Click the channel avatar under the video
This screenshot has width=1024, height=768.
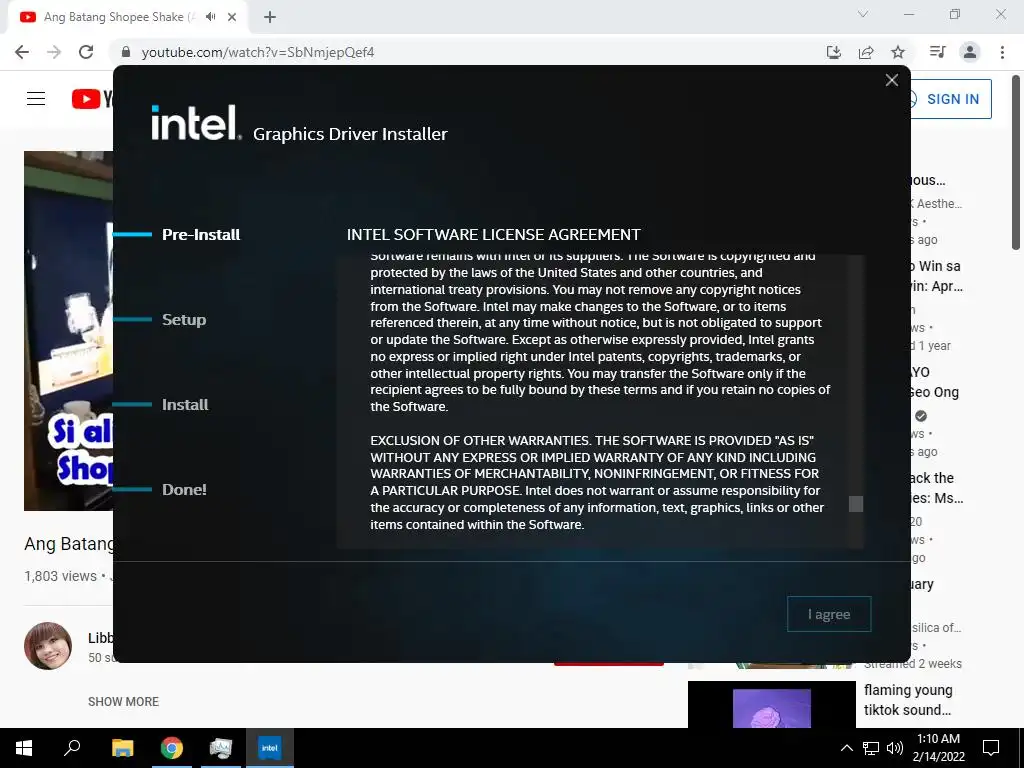coord(48,646)
